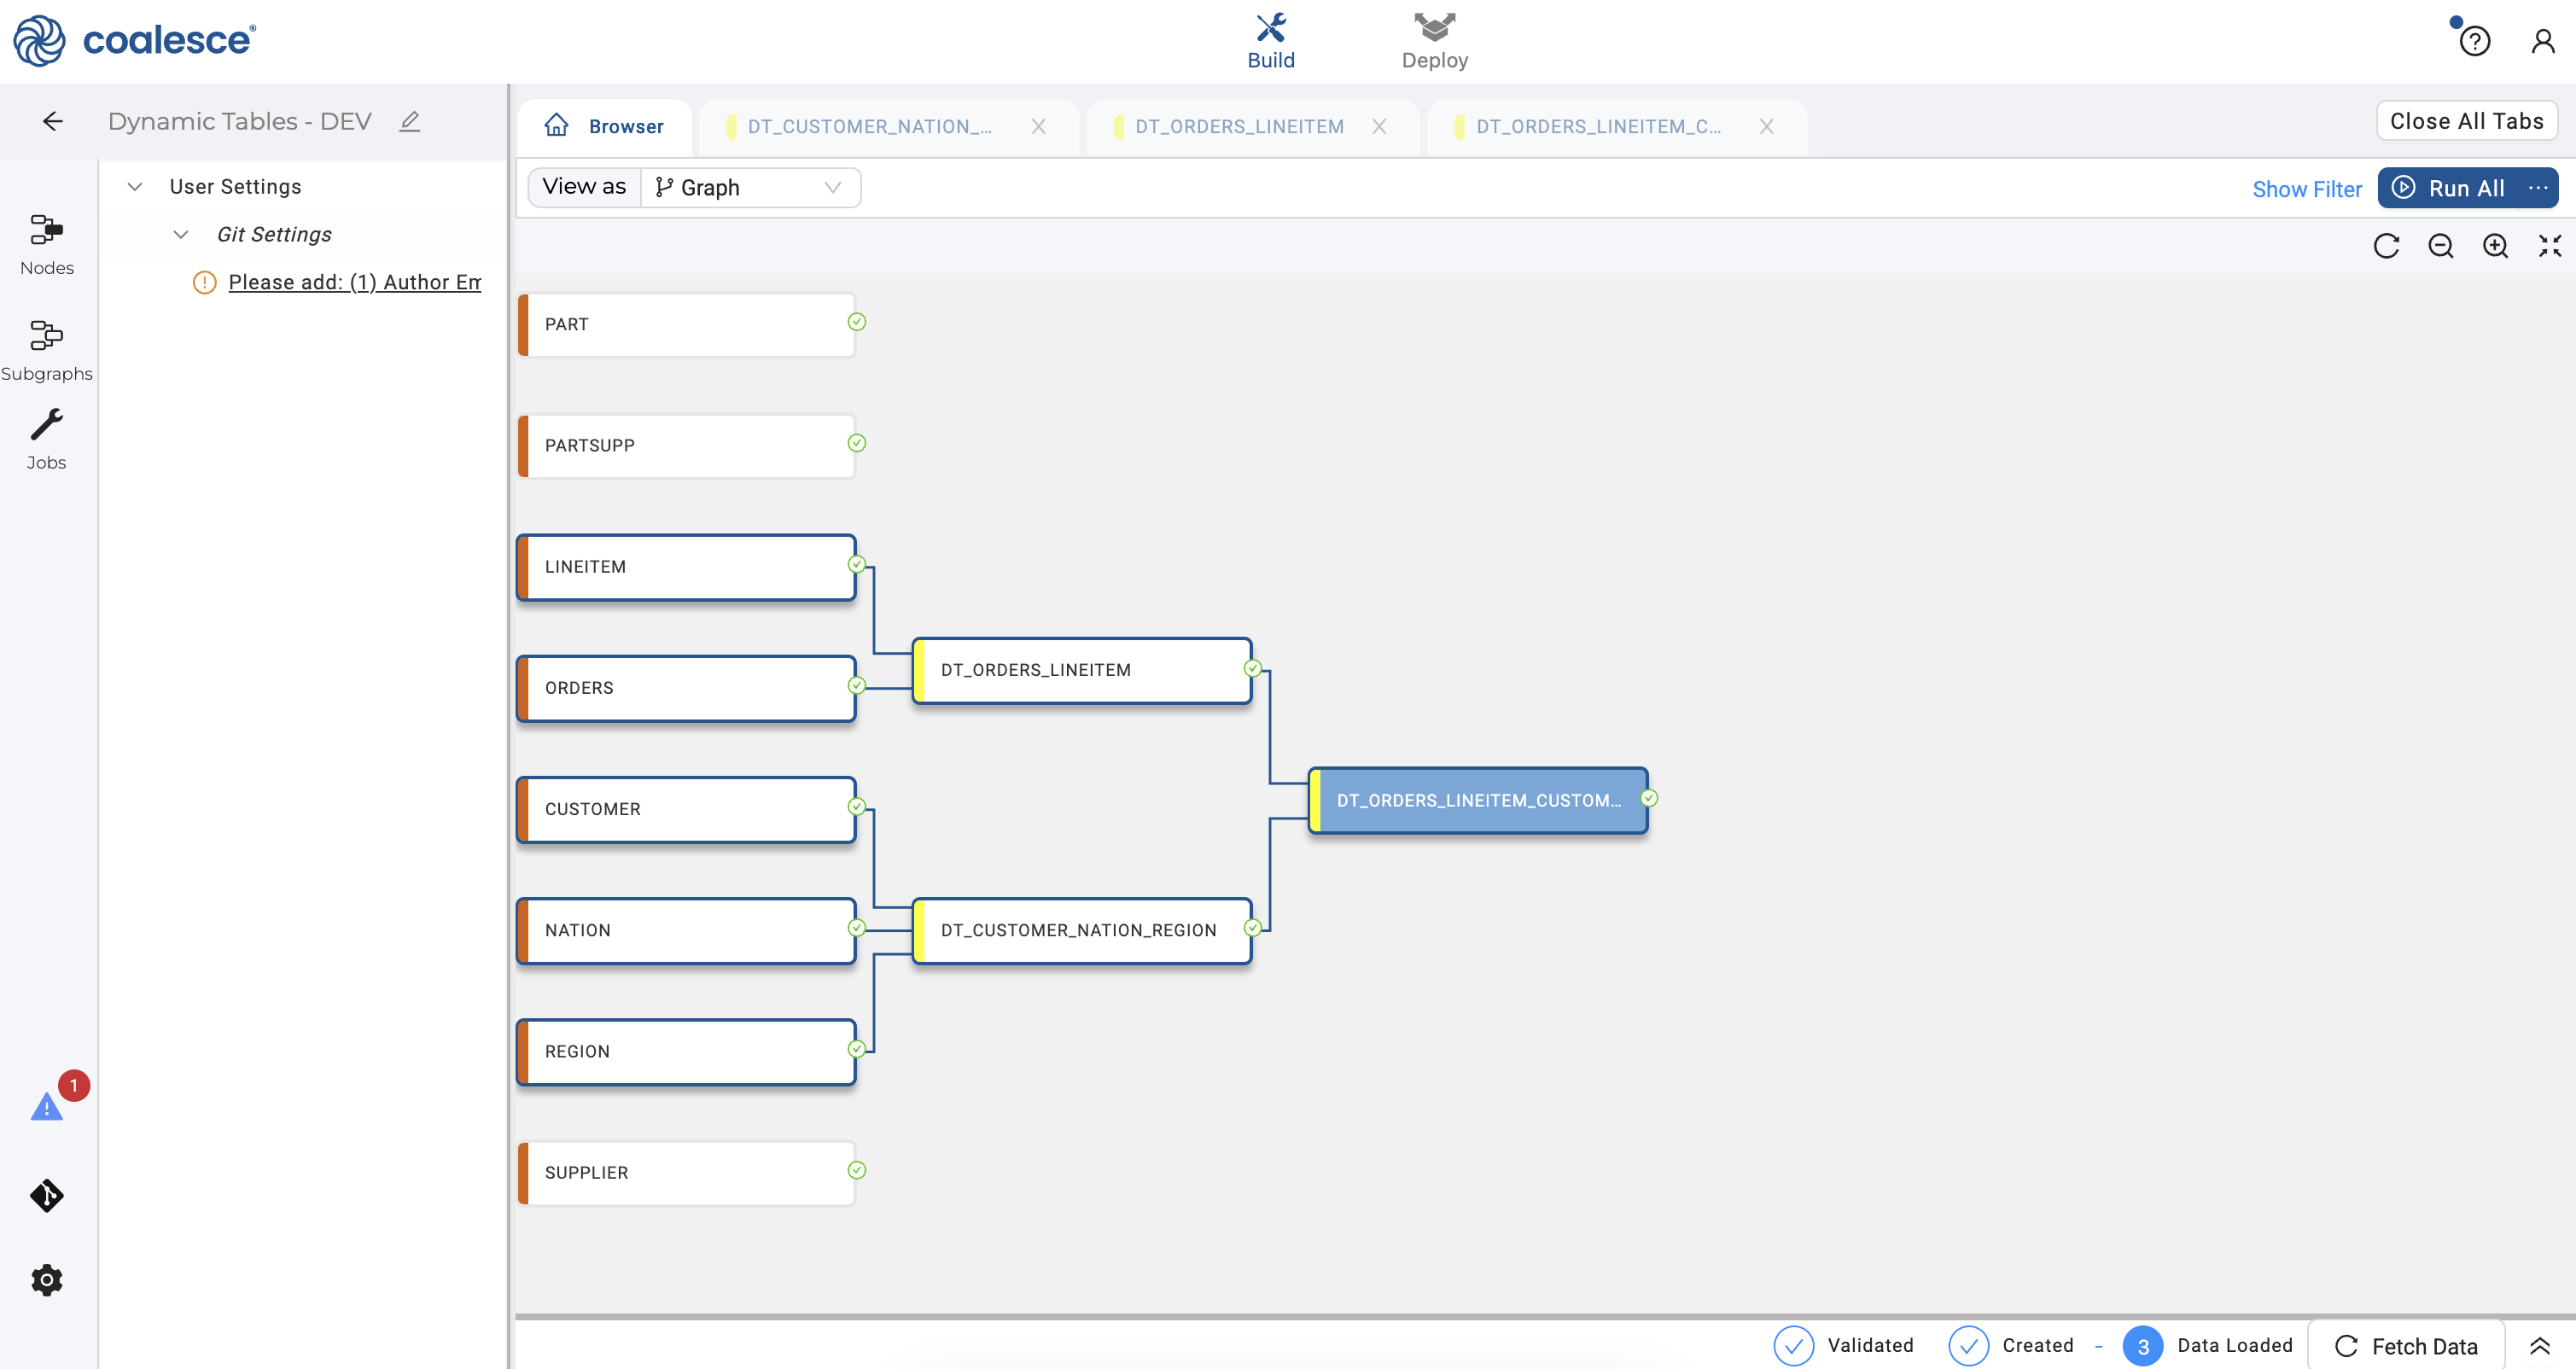
Task: Open the View as Graph dropdown
Action: pos(749,187)
